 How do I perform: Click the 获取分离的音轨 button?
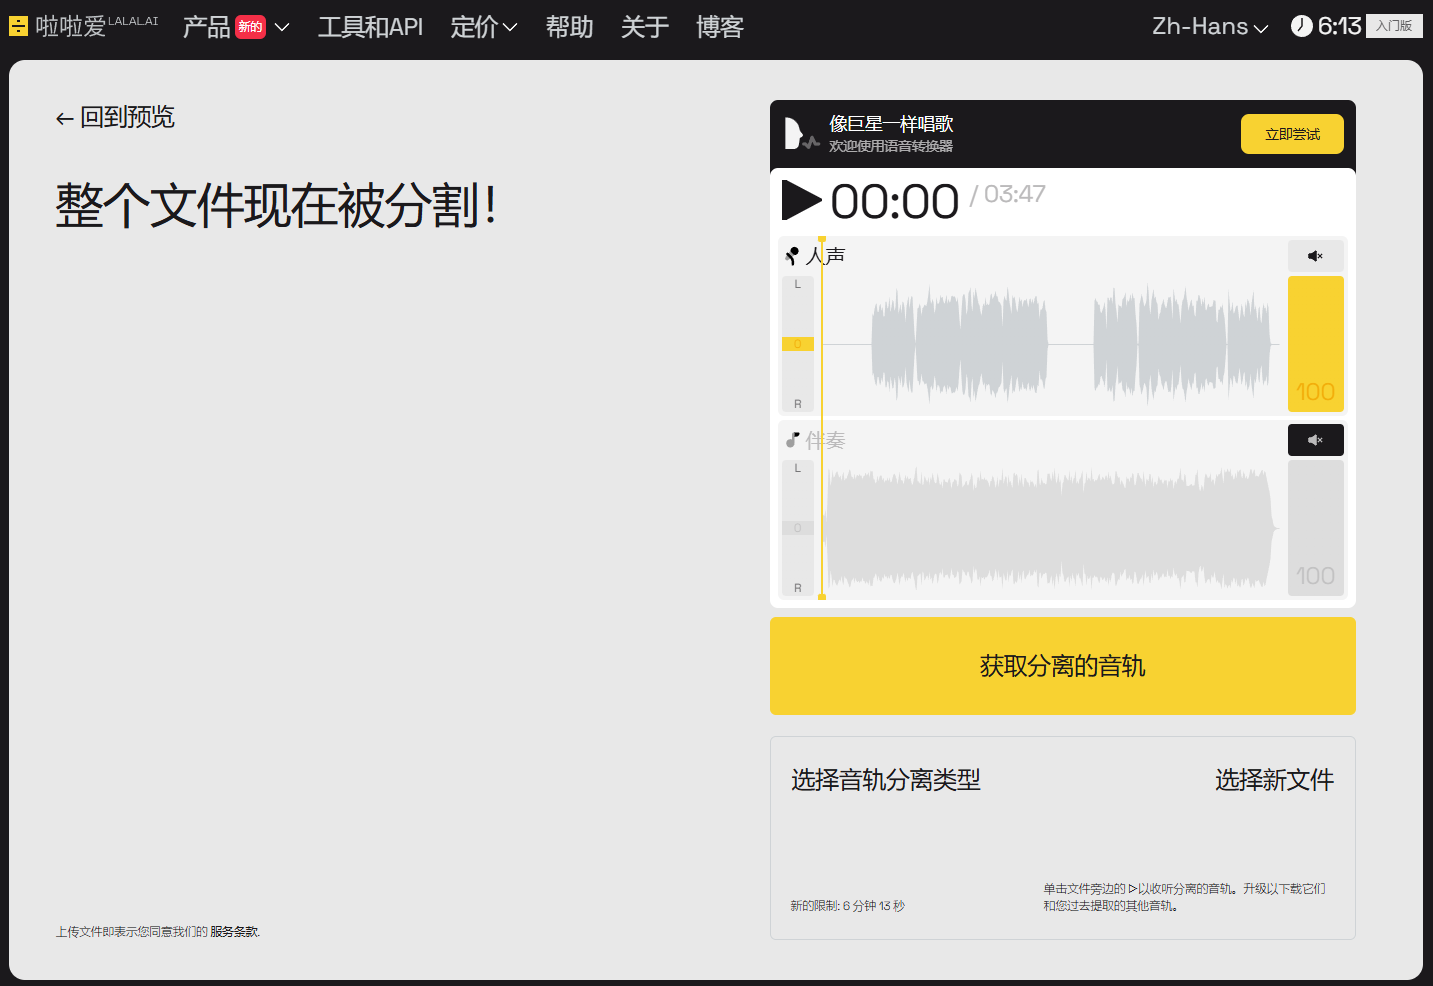point(1062,666)
